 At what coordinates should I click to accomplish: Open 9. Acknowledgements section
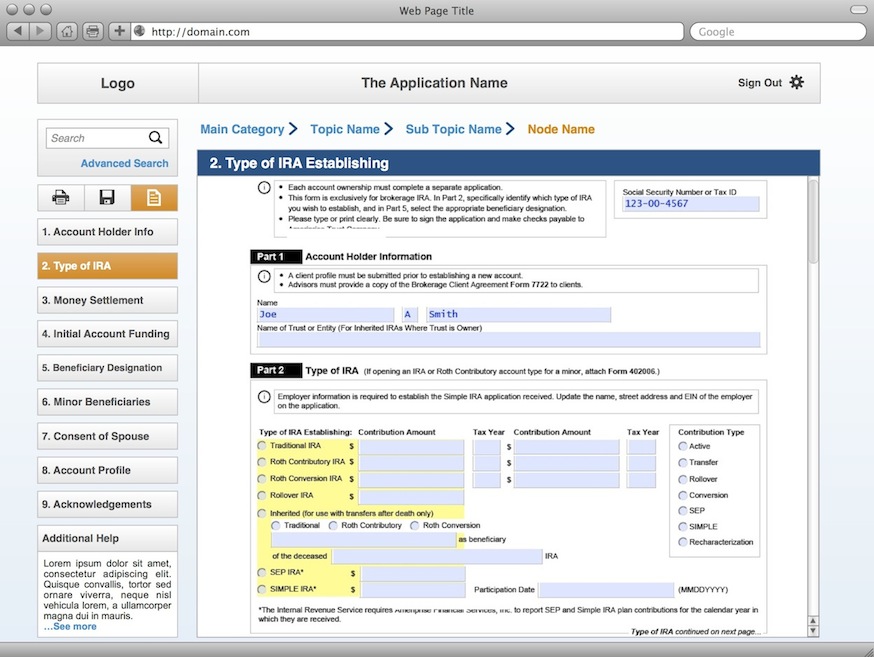108,504
